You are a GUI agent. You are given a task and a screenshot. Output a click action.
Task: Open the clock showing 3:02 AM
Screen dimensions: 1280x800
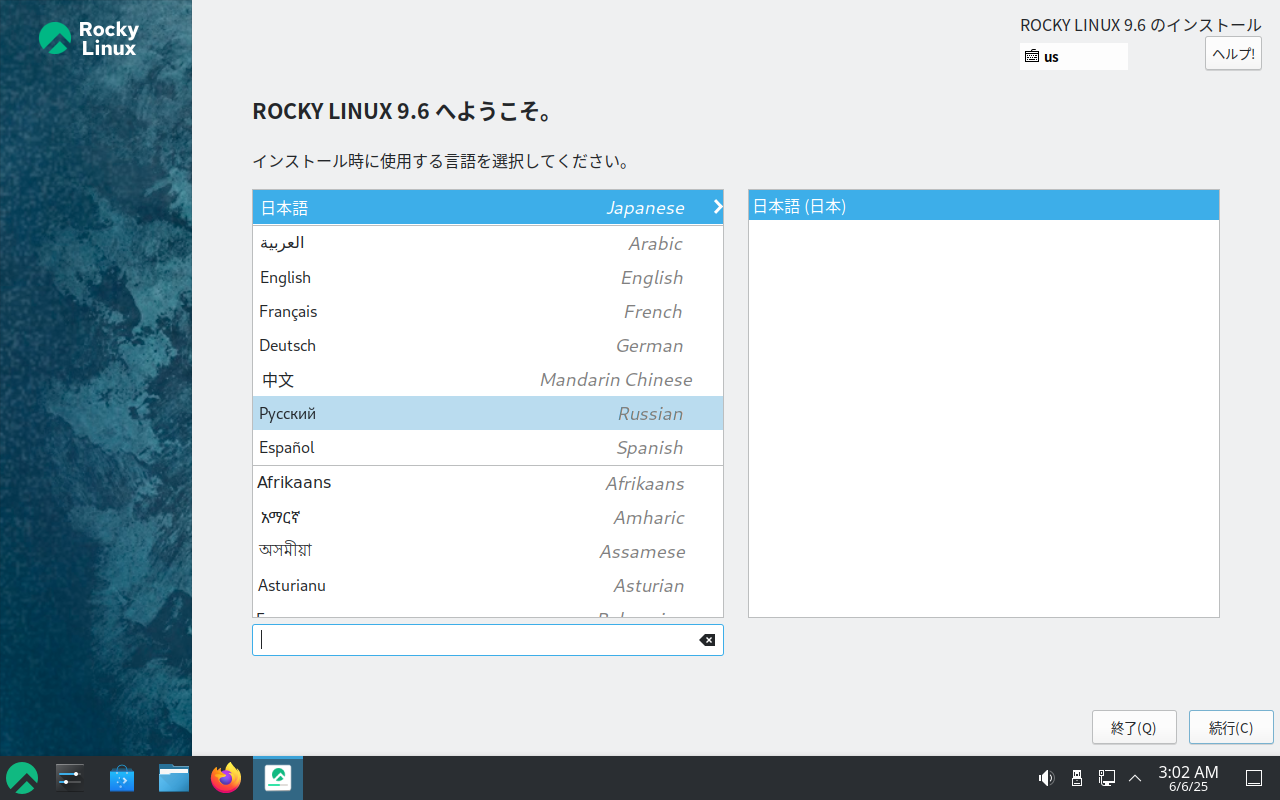(1188, 778)
